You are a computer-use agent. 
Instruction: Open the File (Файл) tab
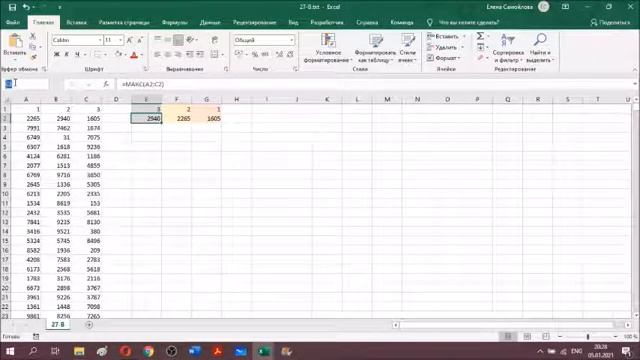13,22
